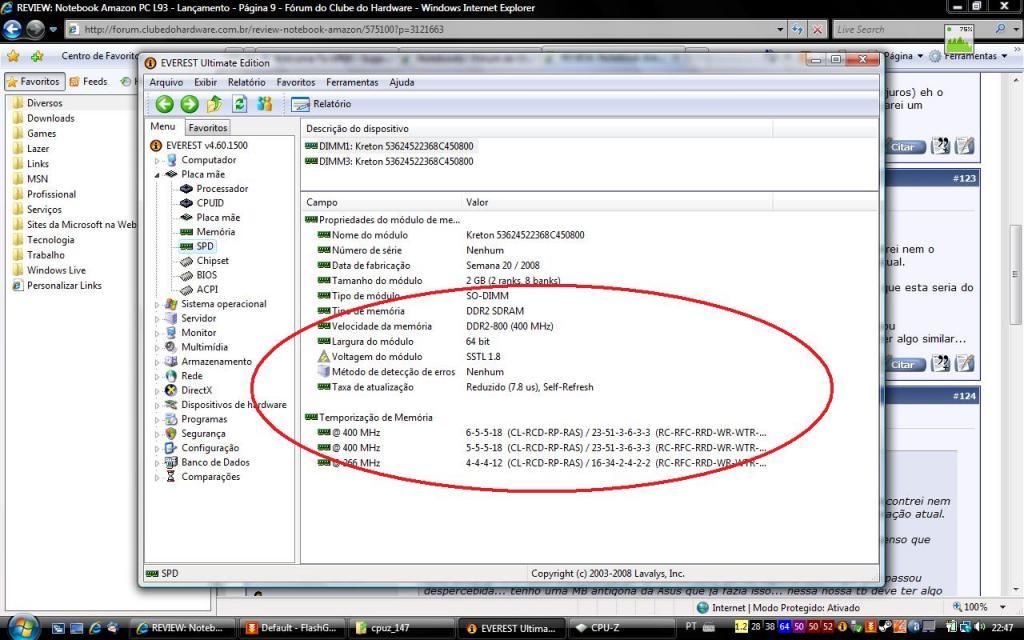Select Dispositivos de hardware in the tree

click(233, 404)
